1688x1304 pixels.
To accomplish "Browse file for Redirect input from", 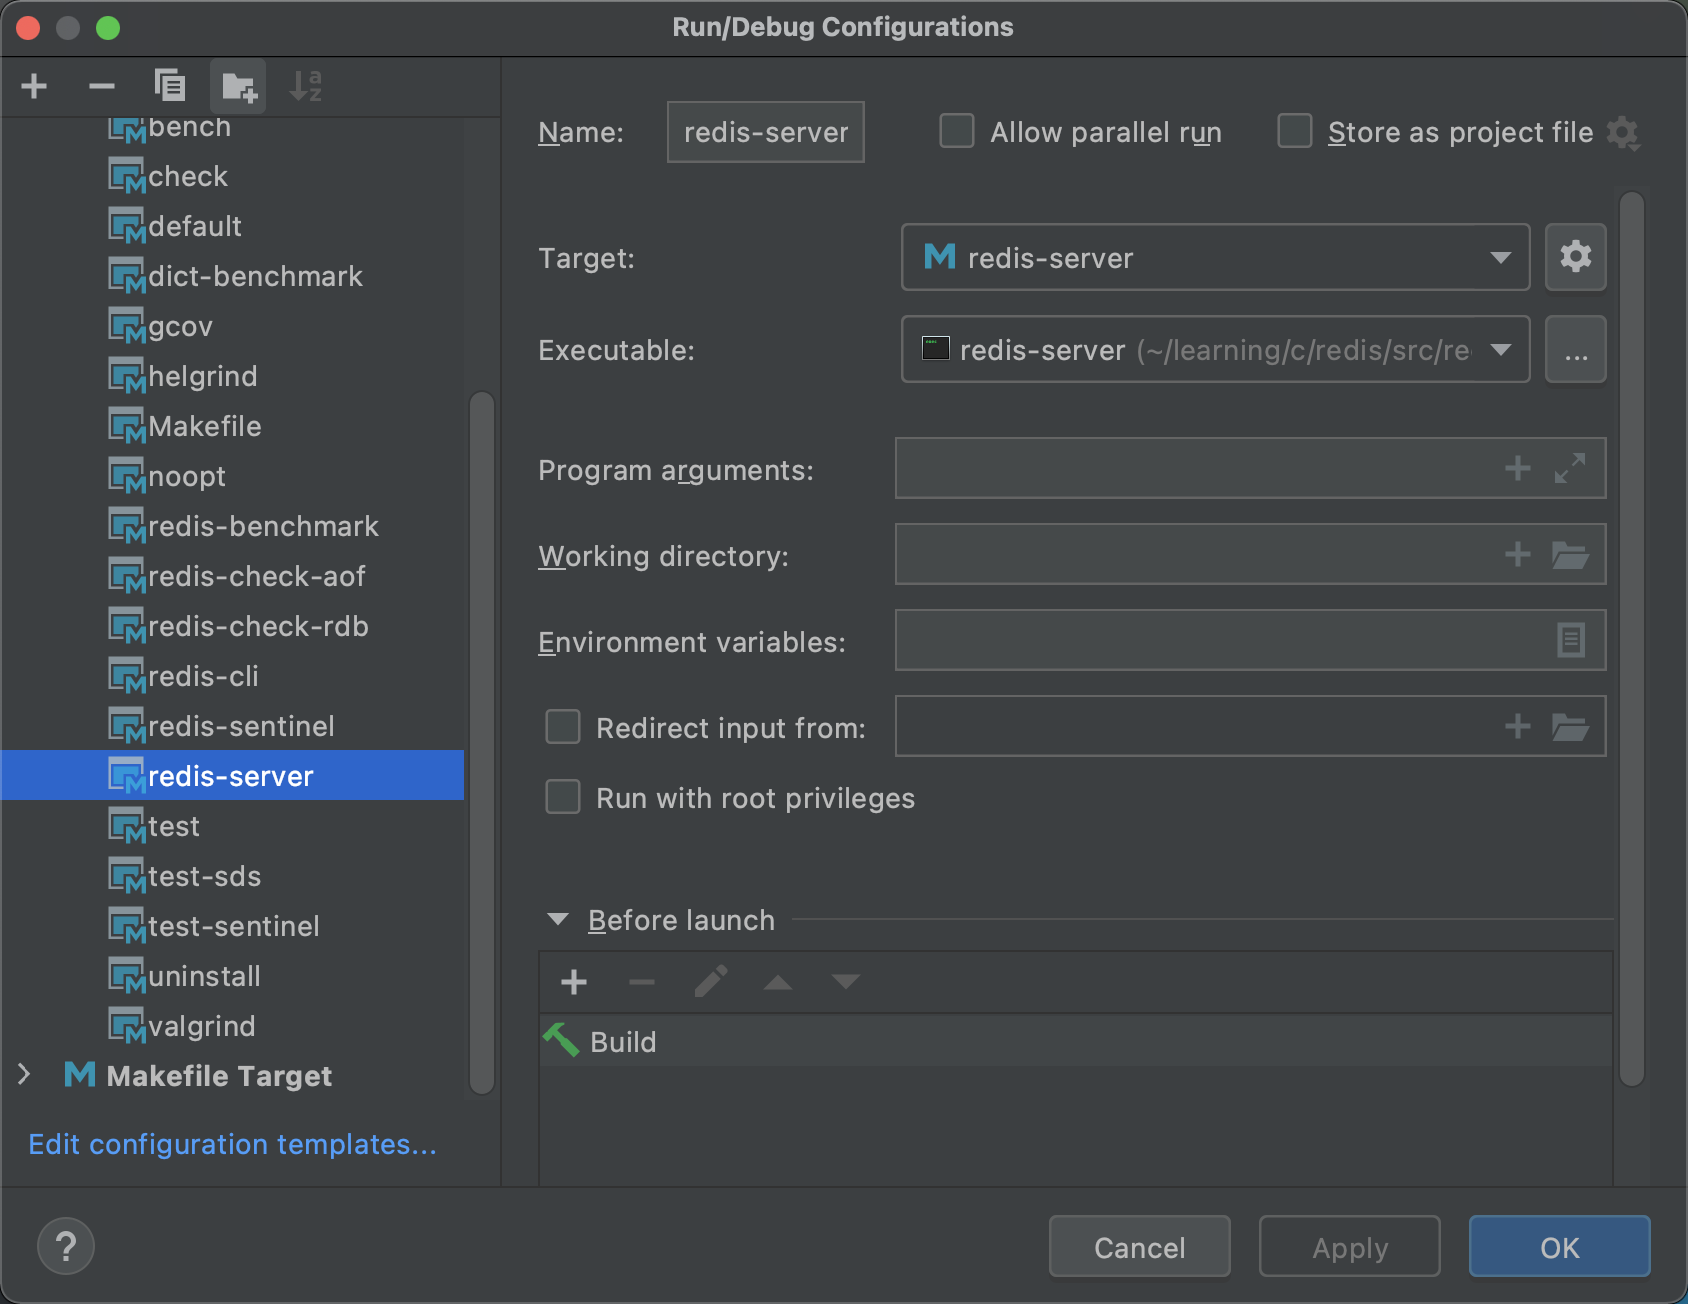I will (x=1570, y=726).
